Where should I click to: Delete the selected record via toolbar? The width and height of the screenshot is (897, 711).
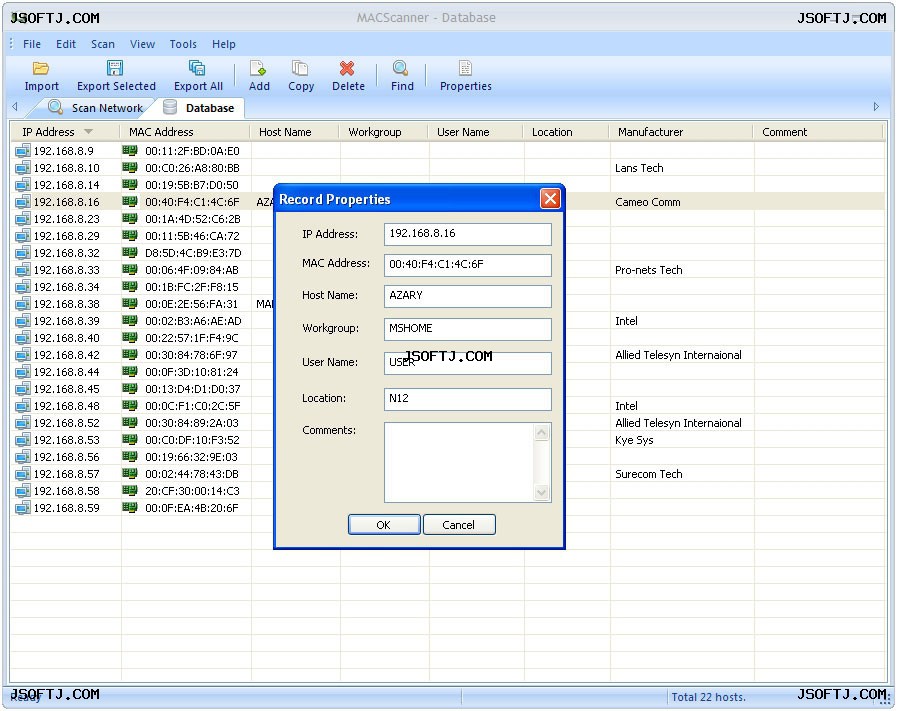click(347, 69)
